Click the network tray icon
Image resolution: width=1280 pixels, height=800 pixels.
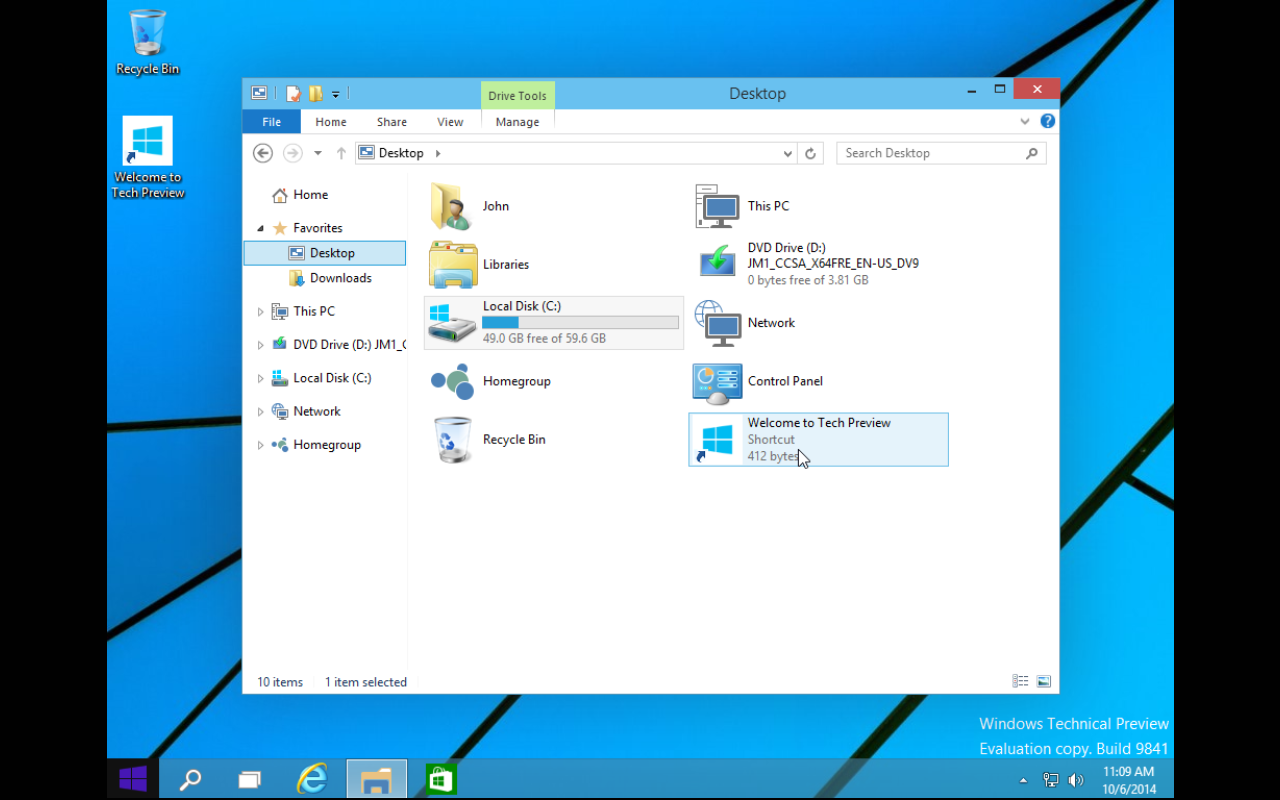click(x=1051, y=780)
